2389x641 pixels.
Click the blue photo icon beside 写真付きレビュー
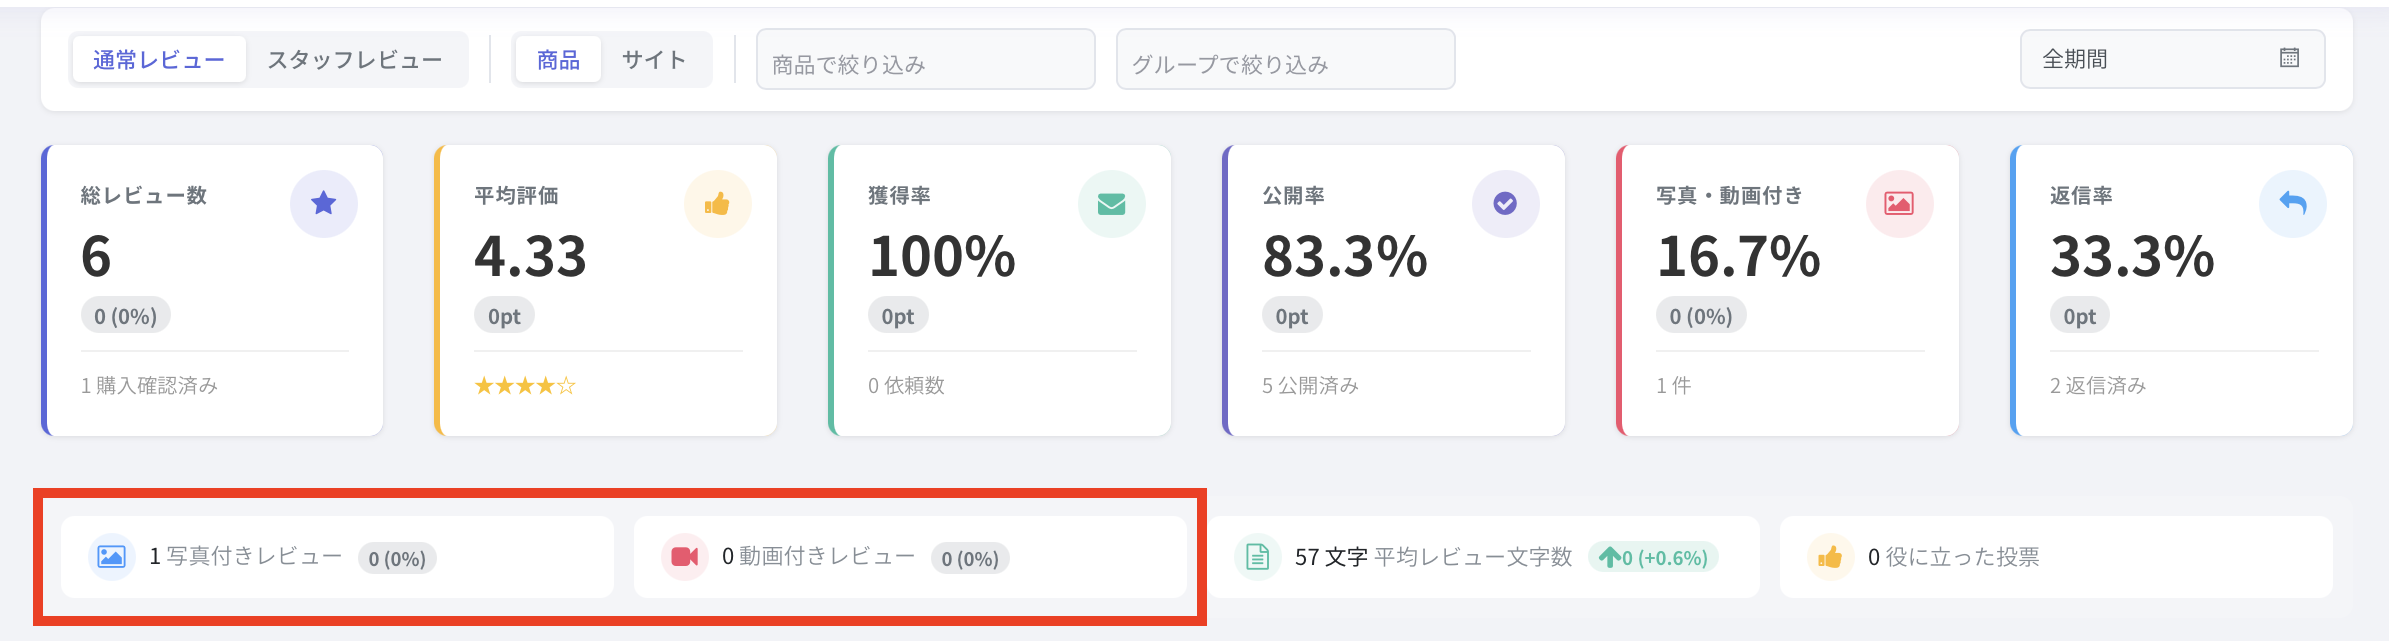point(112,557)
